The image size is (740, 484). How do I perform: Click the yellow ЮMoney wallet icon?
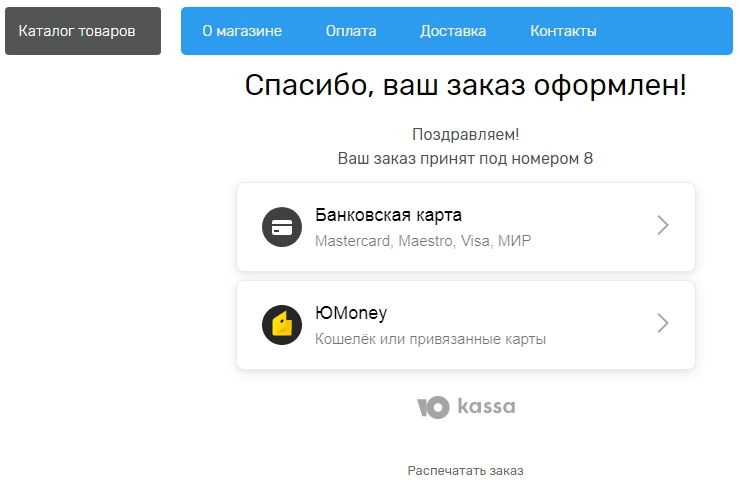pos(282,325)
